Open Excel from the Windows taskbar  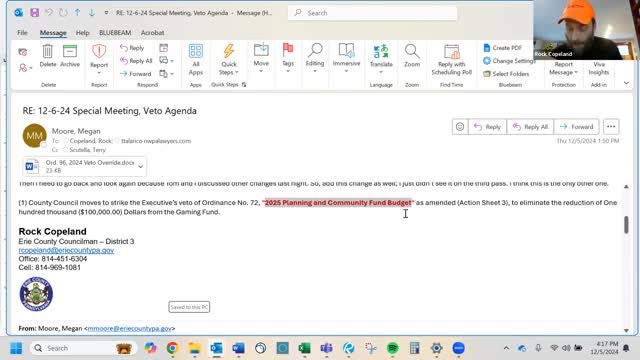304,348
